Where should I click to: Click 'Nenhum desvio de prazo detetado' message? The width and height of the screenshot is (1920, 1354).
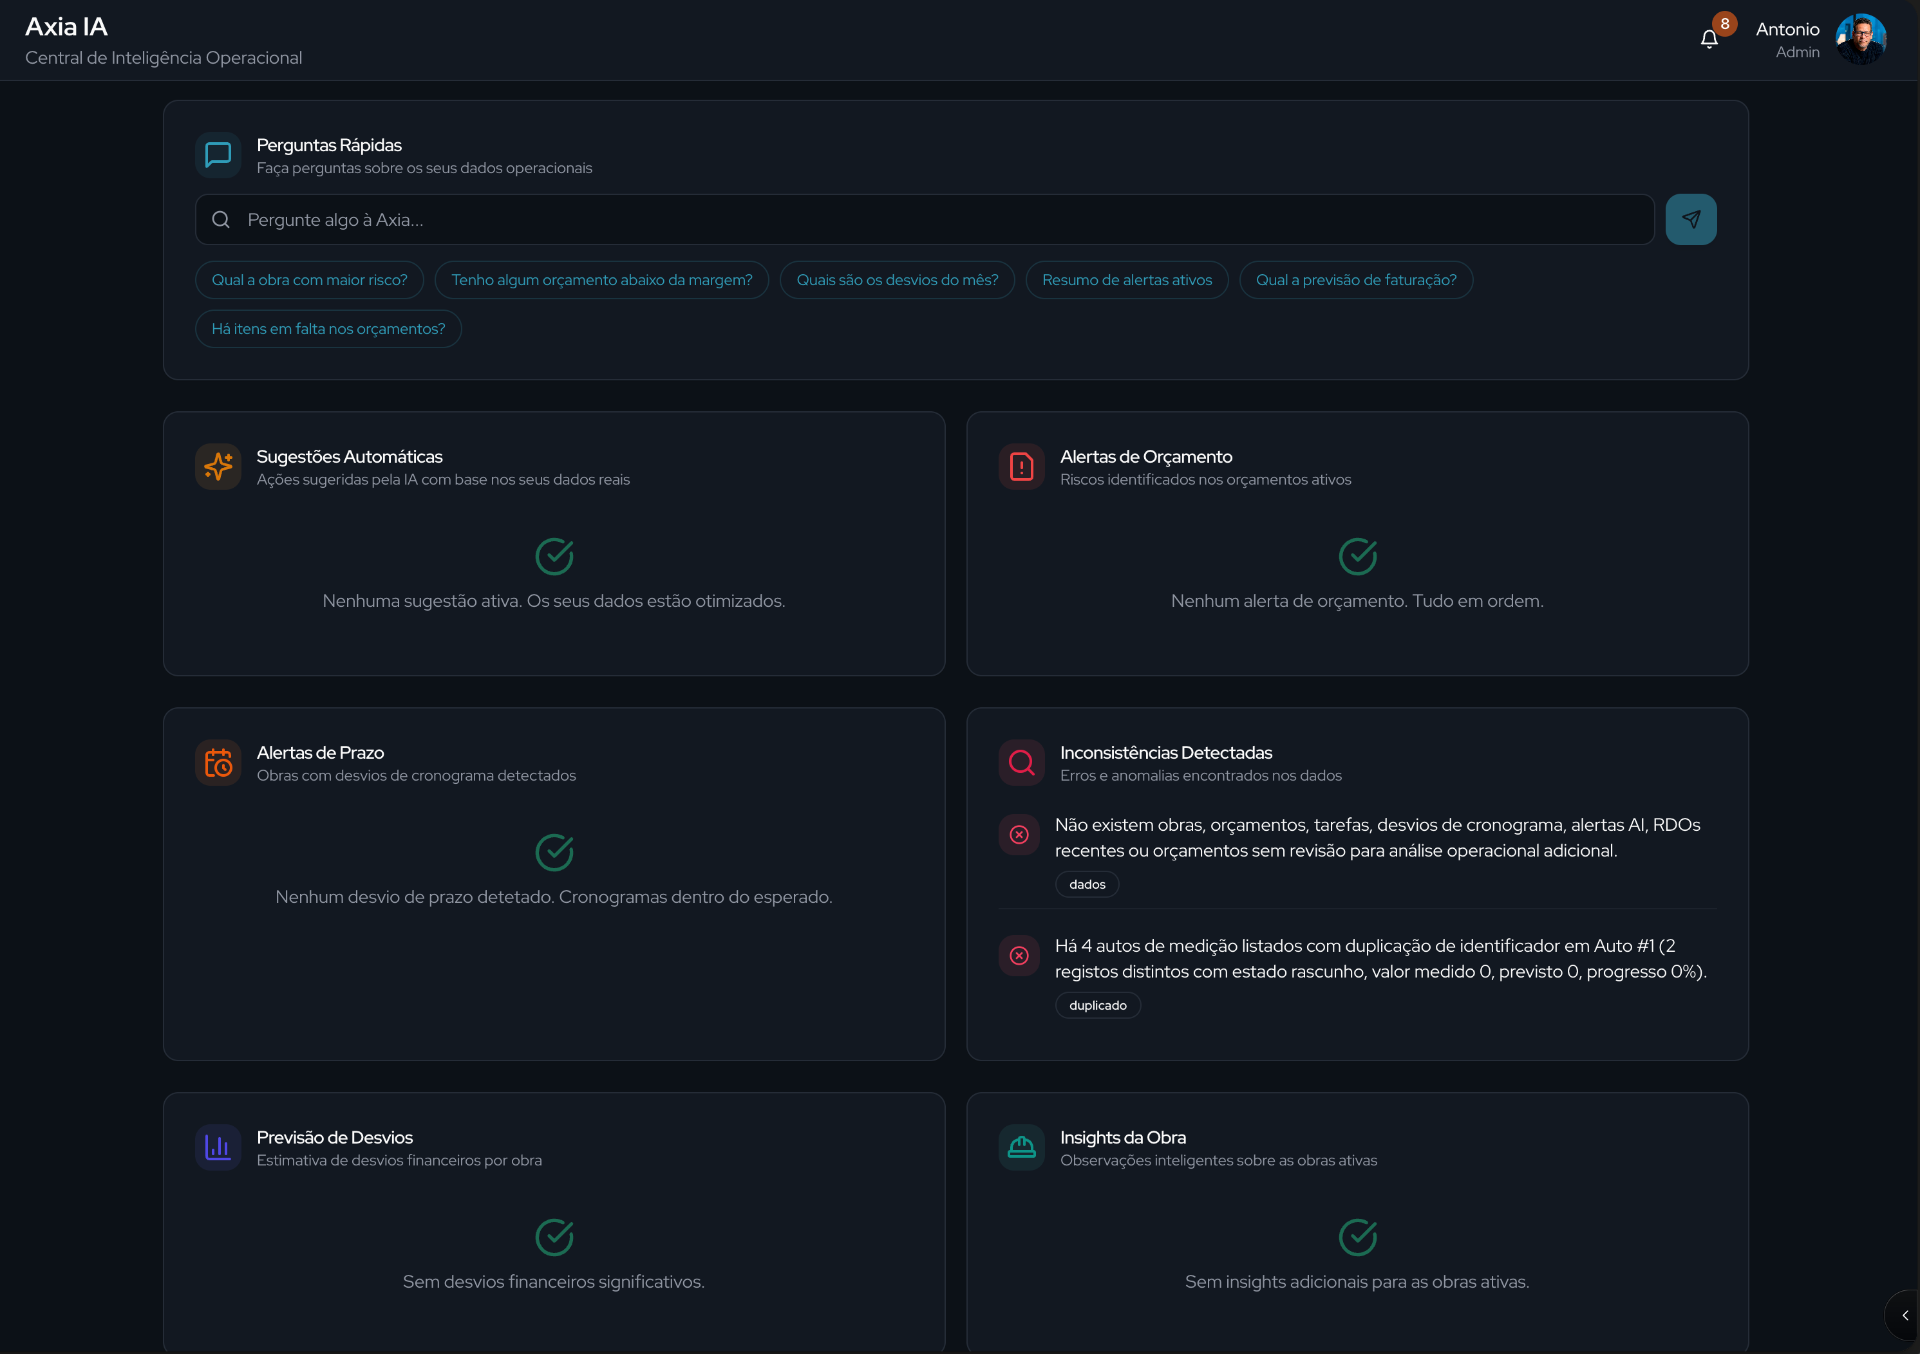click(554, 897)
